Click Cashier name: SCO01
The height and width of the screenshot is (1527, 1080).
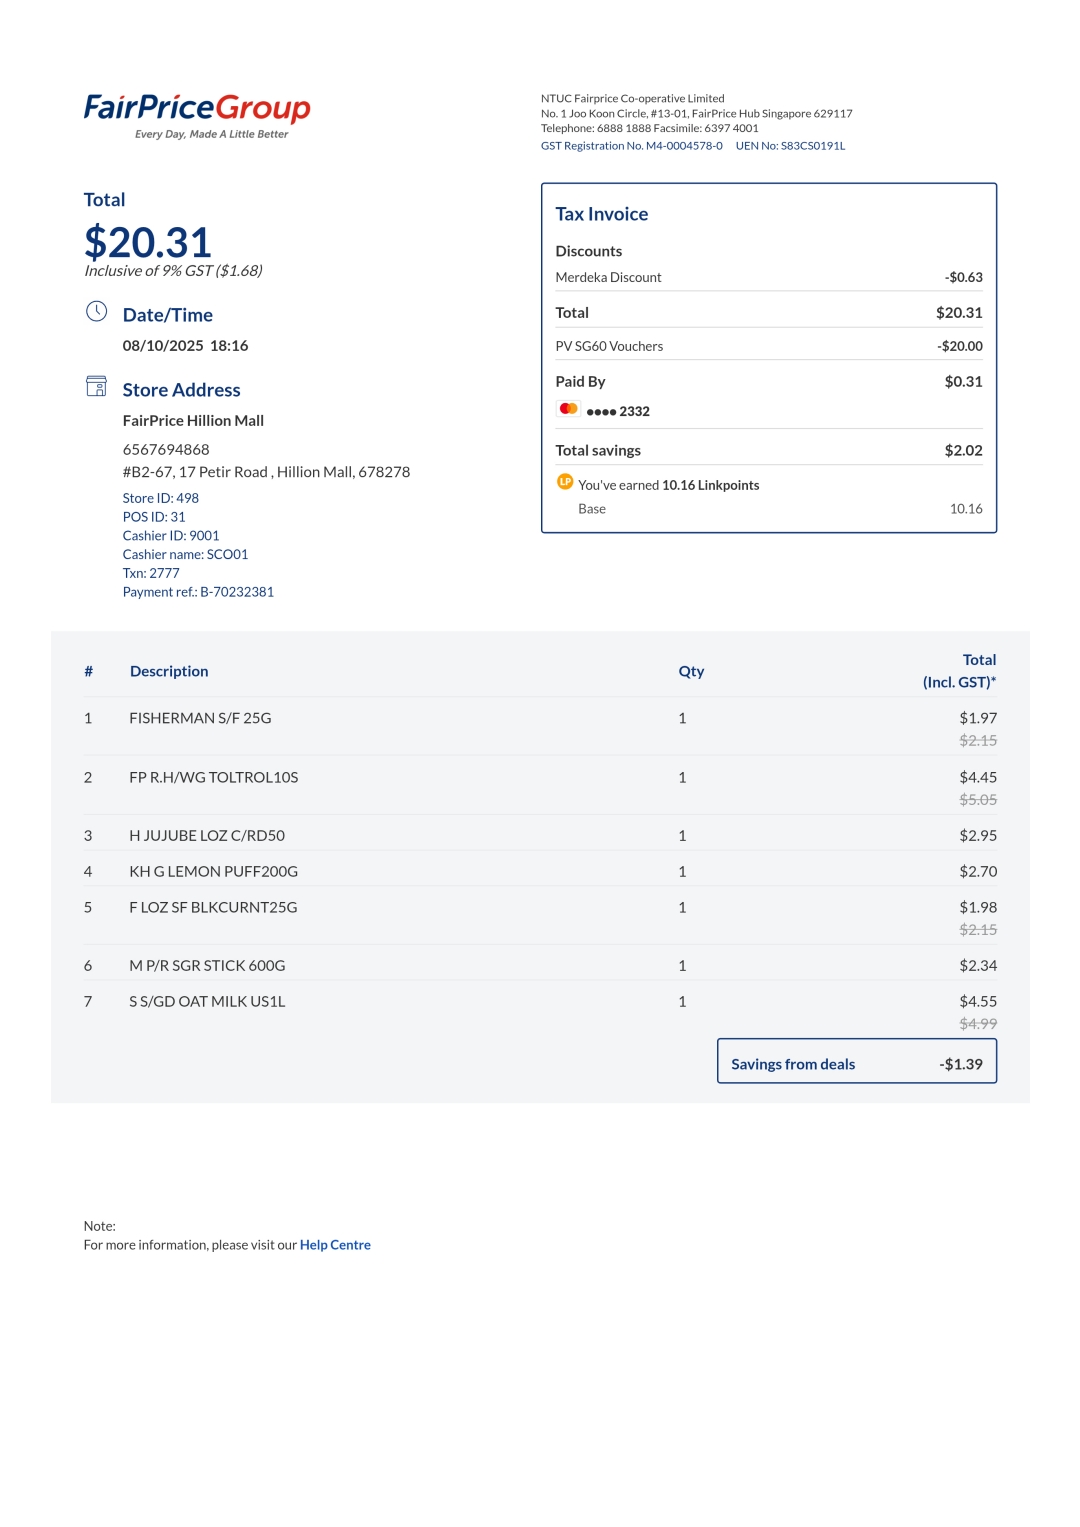pyautogui.click(x=185, y=555)
